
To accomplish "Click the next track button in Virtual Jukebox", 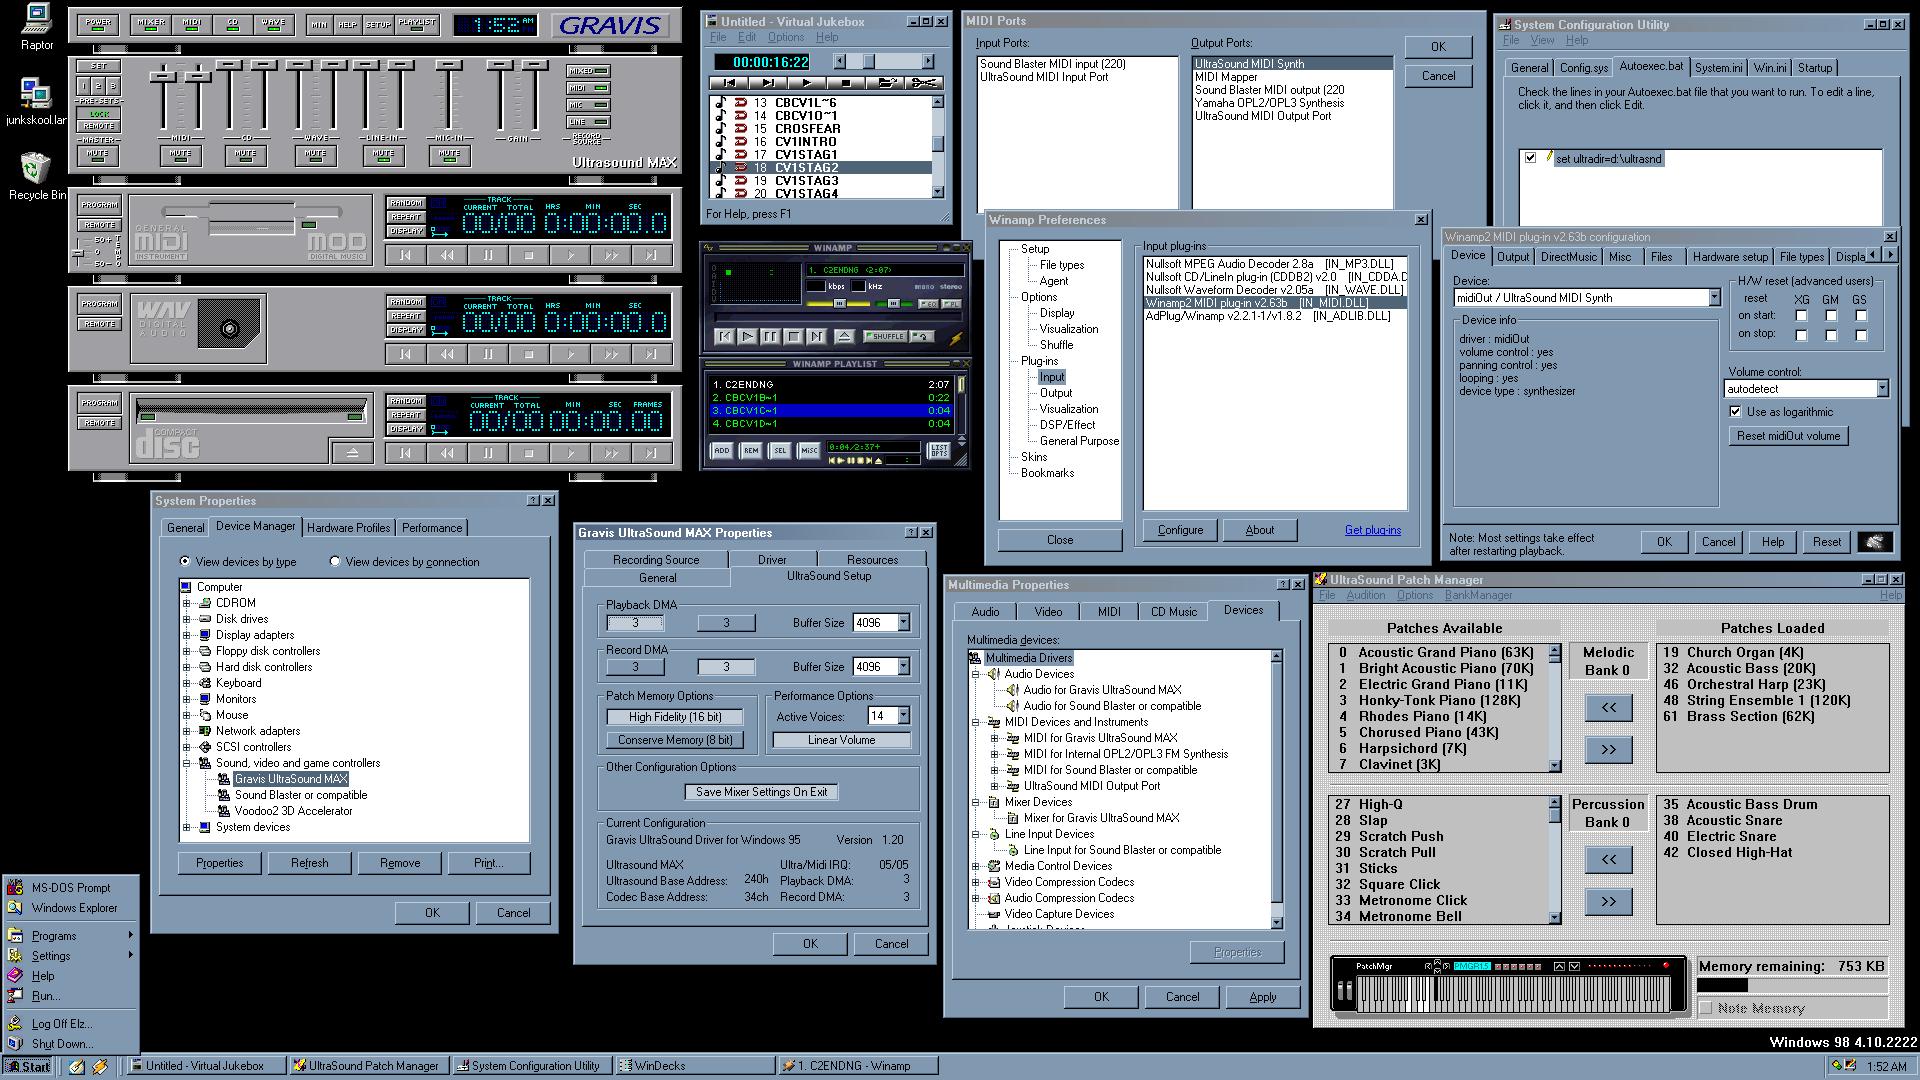I will coord(768,83).
